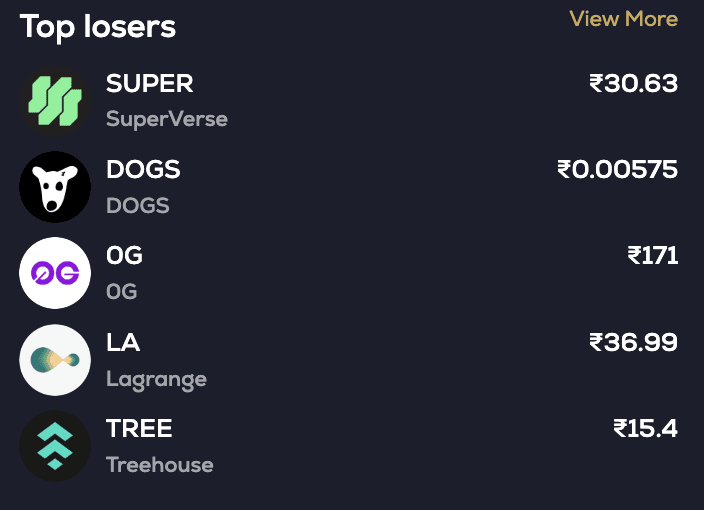Click the Lagrange coin logo icon
The image size is (704, 510).
(x=55, y=360)
